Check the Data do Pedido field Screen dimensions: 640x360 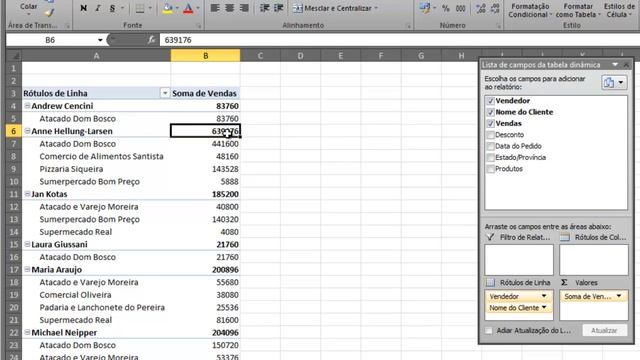point(491,146)
